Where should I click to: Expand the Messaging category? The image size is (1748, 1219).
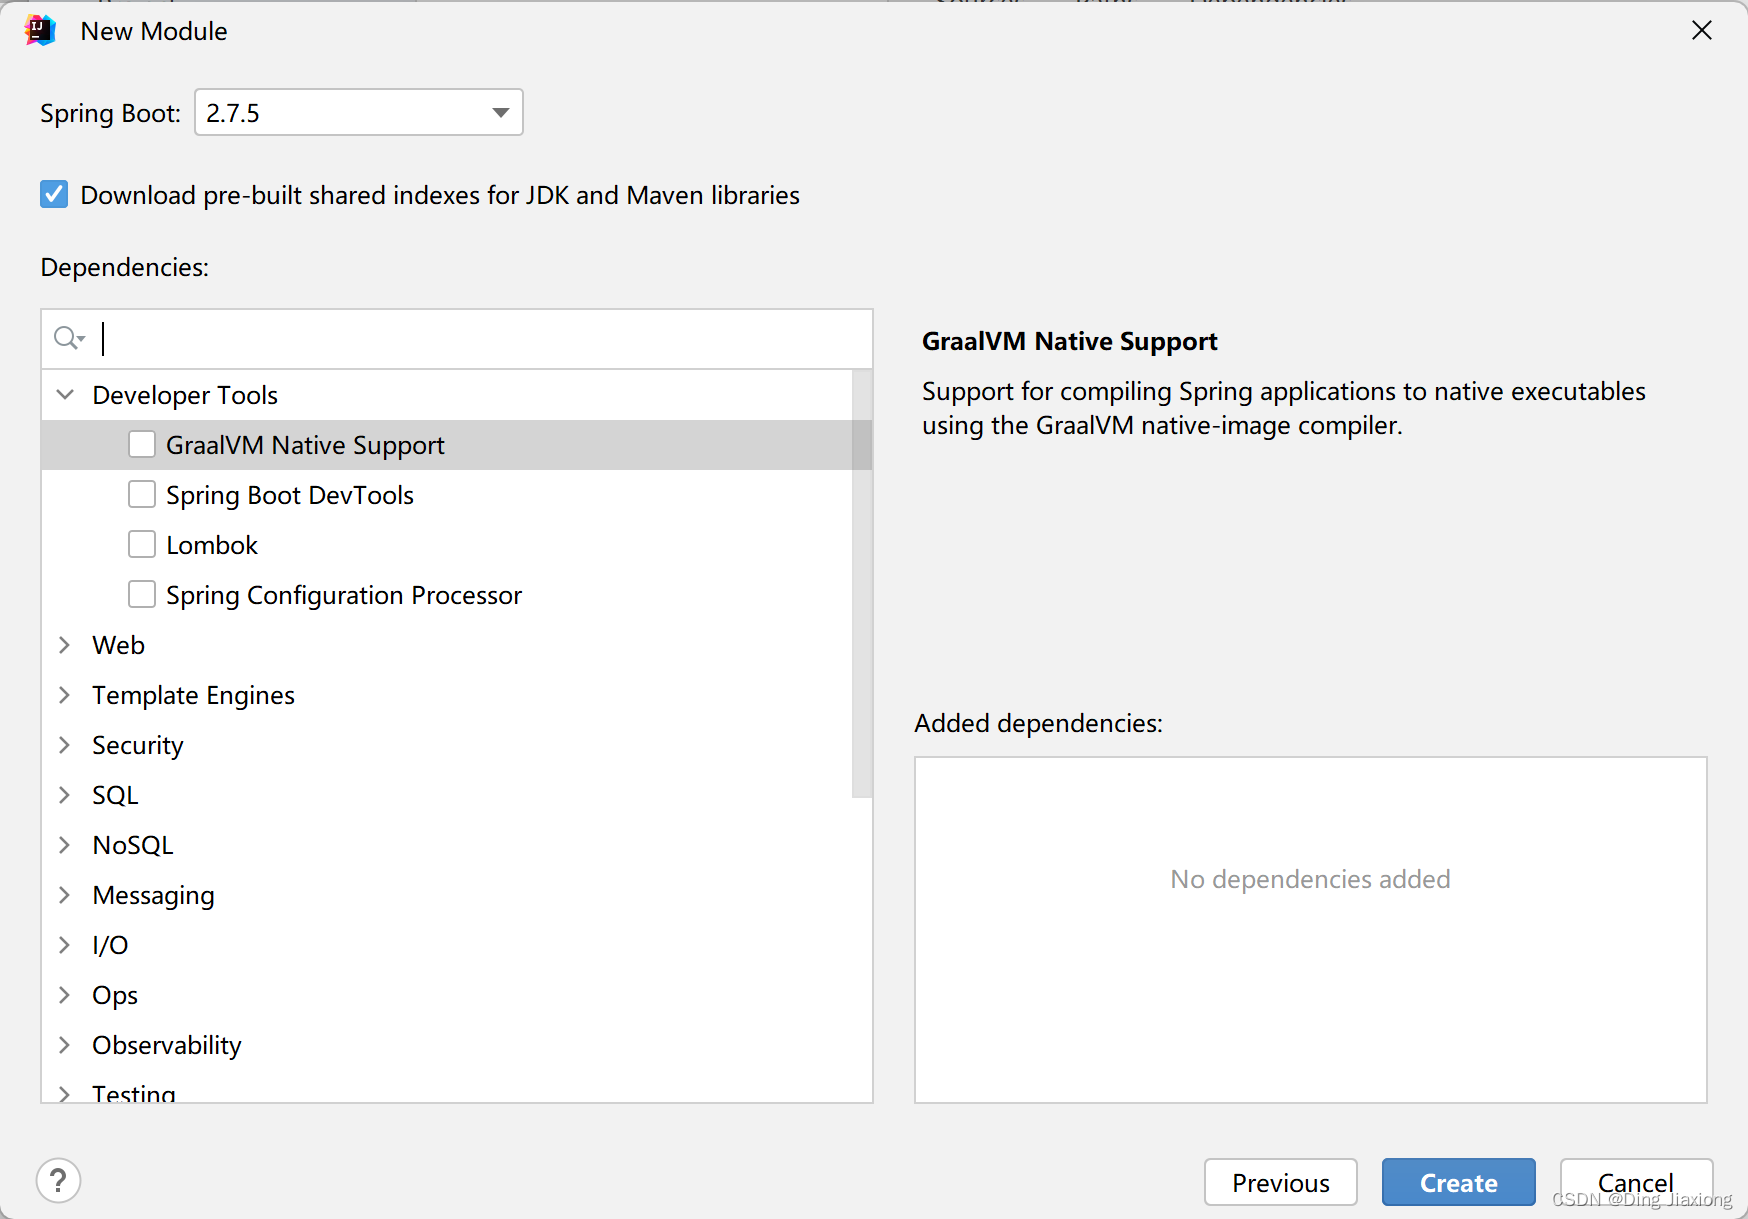[65, 895]
